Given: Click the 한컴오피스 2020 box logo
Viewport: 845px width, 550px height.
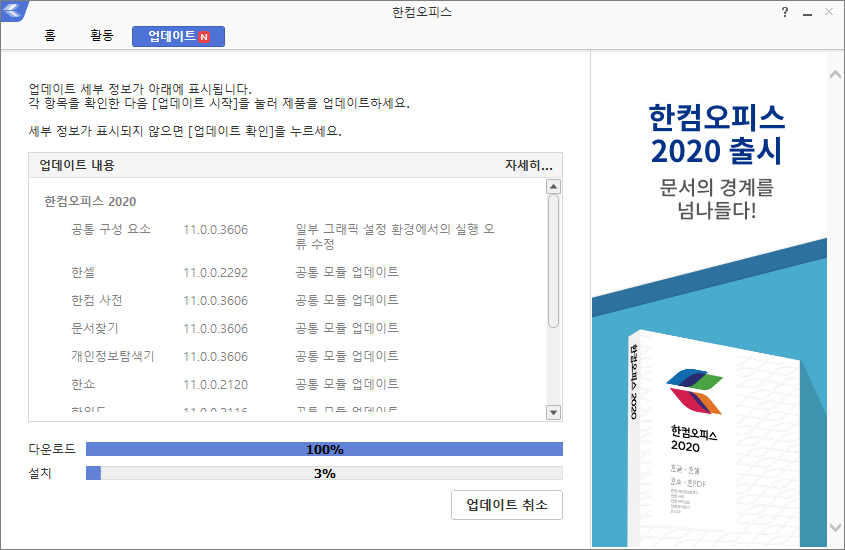Looking at the screenshot, I should [695, 391].
